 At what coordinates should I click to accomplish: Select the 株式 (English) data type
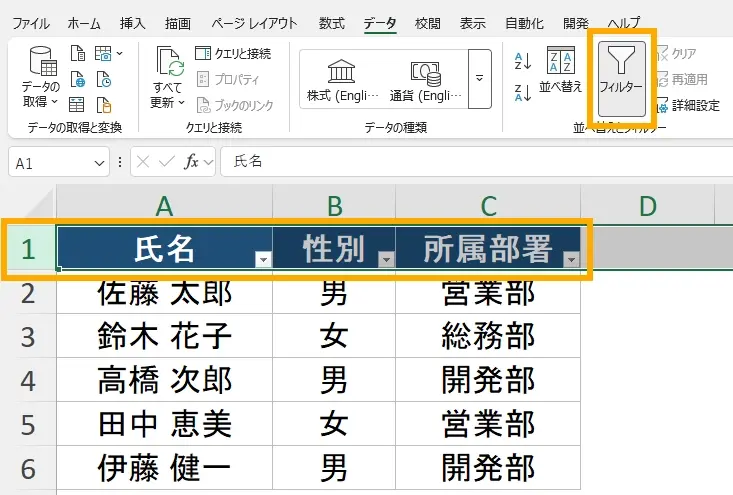(342, 79)
